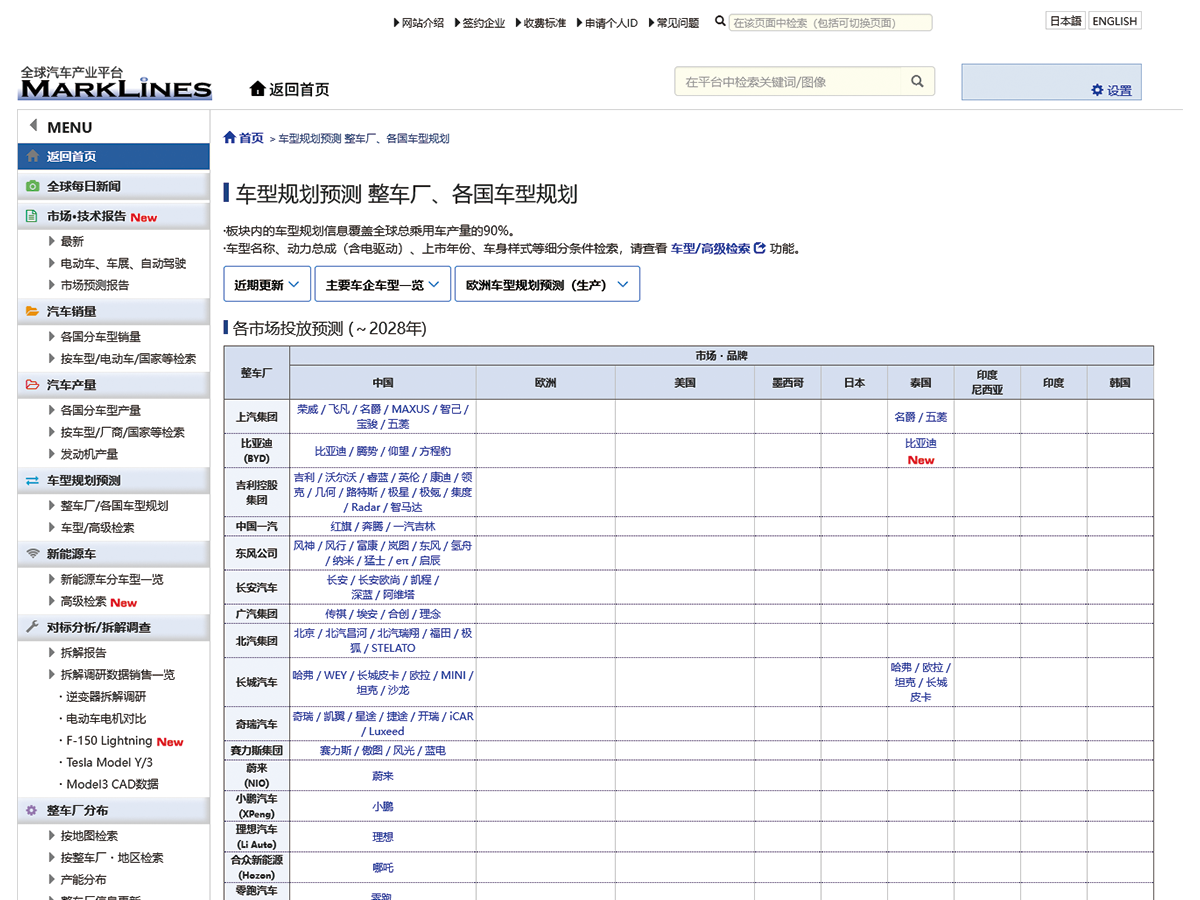Click external link icon after 车型/高级检索
Viewport: 1200px width, 900px height.
coord(760,248)
